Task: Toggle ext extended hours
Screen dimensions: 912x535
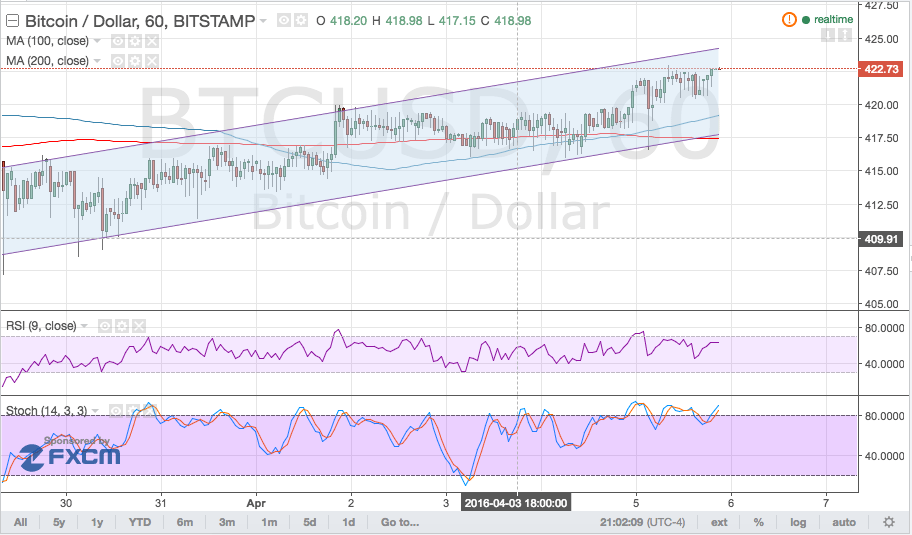Action: [719, 522]
